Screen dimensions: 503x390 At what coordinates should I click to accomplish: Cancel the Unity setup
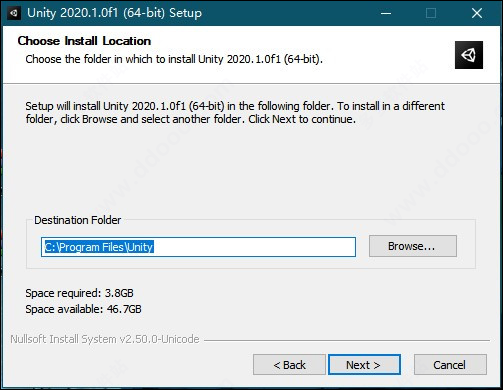[x=450, y=365]
